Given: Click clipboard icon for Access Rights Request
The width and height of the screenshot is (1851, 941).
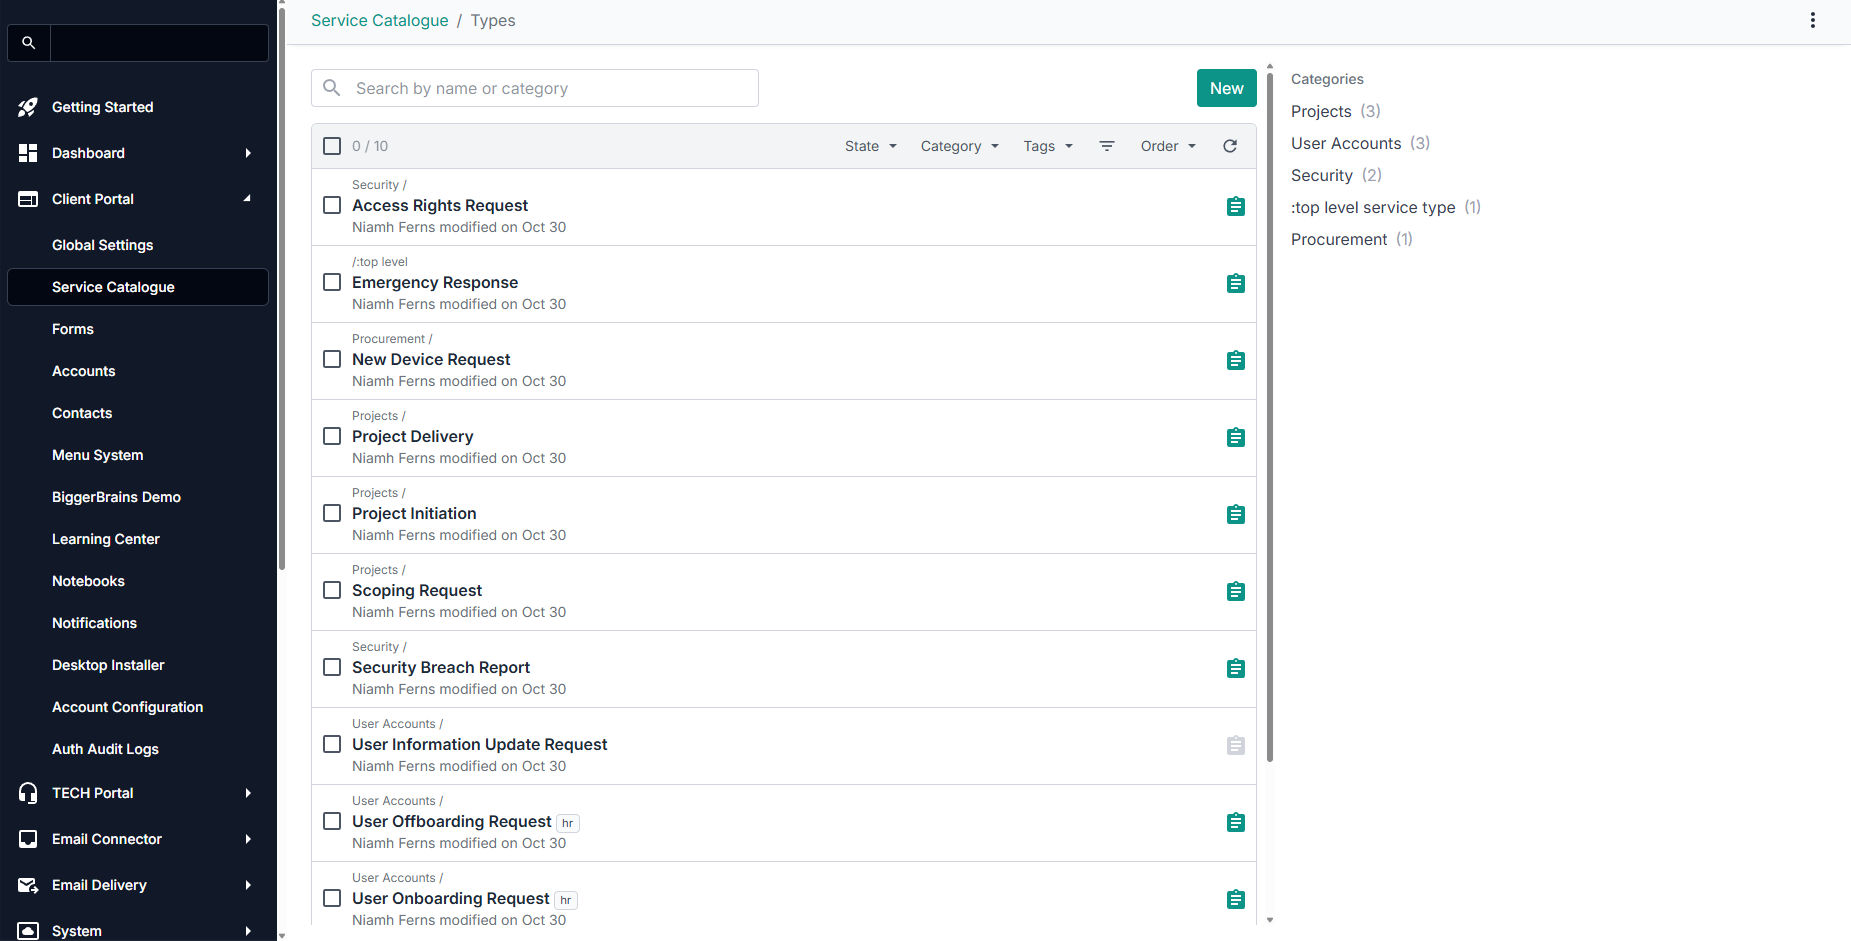Looking at the screenshot, I should coord(1236,206).
